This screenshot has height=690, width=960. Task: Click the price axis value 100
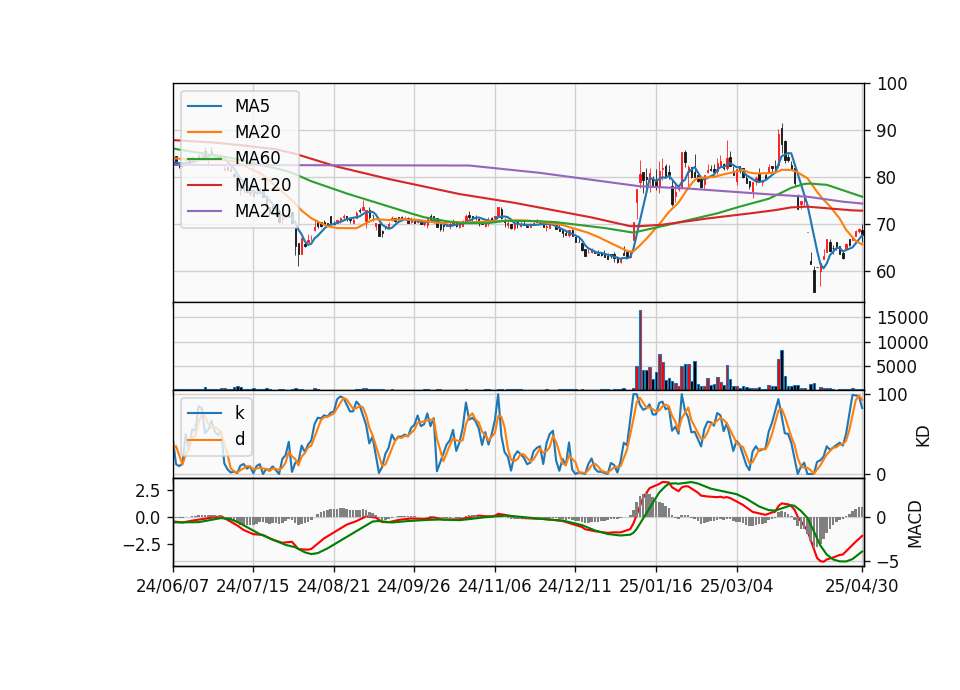pos(892,84)
